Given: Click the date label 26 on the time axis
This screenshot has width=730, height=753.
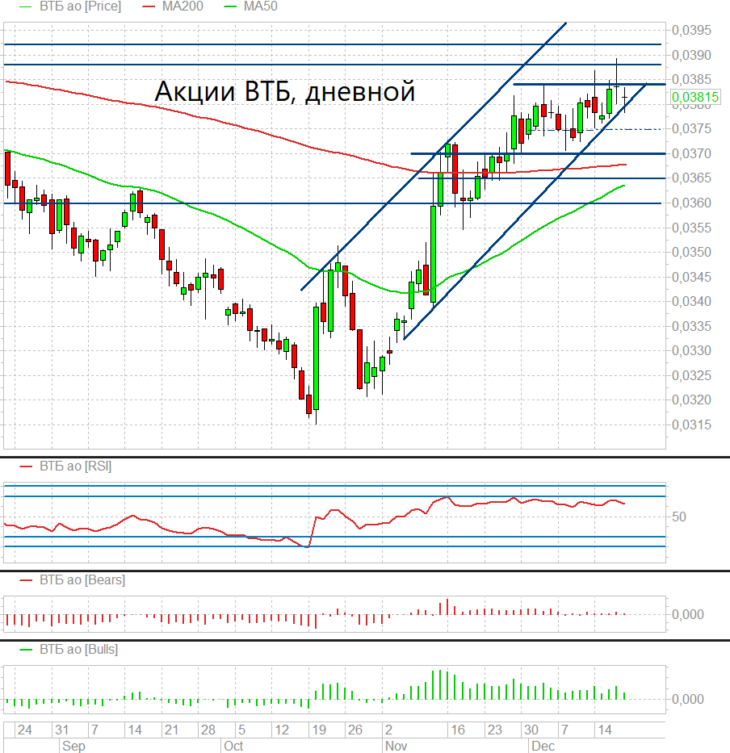Looking at the screenshot, I should click(x=355, y=730).
